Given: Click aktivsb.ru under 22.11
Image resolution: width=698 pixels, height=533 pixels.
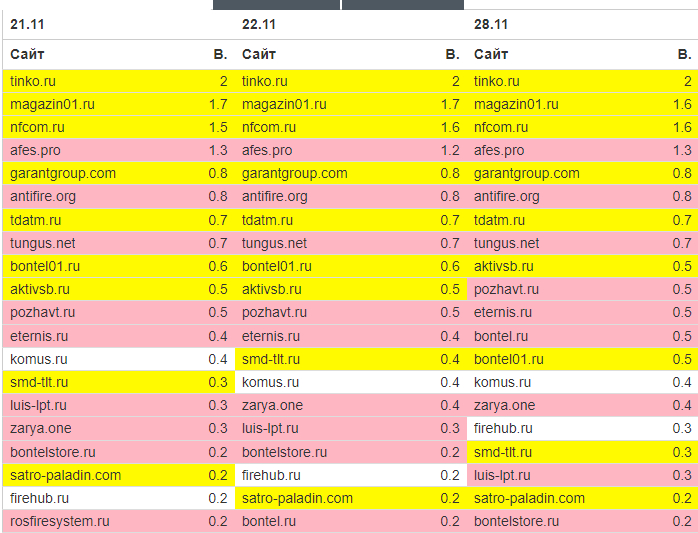Looking at the screenshot, I should pos(272,289).
